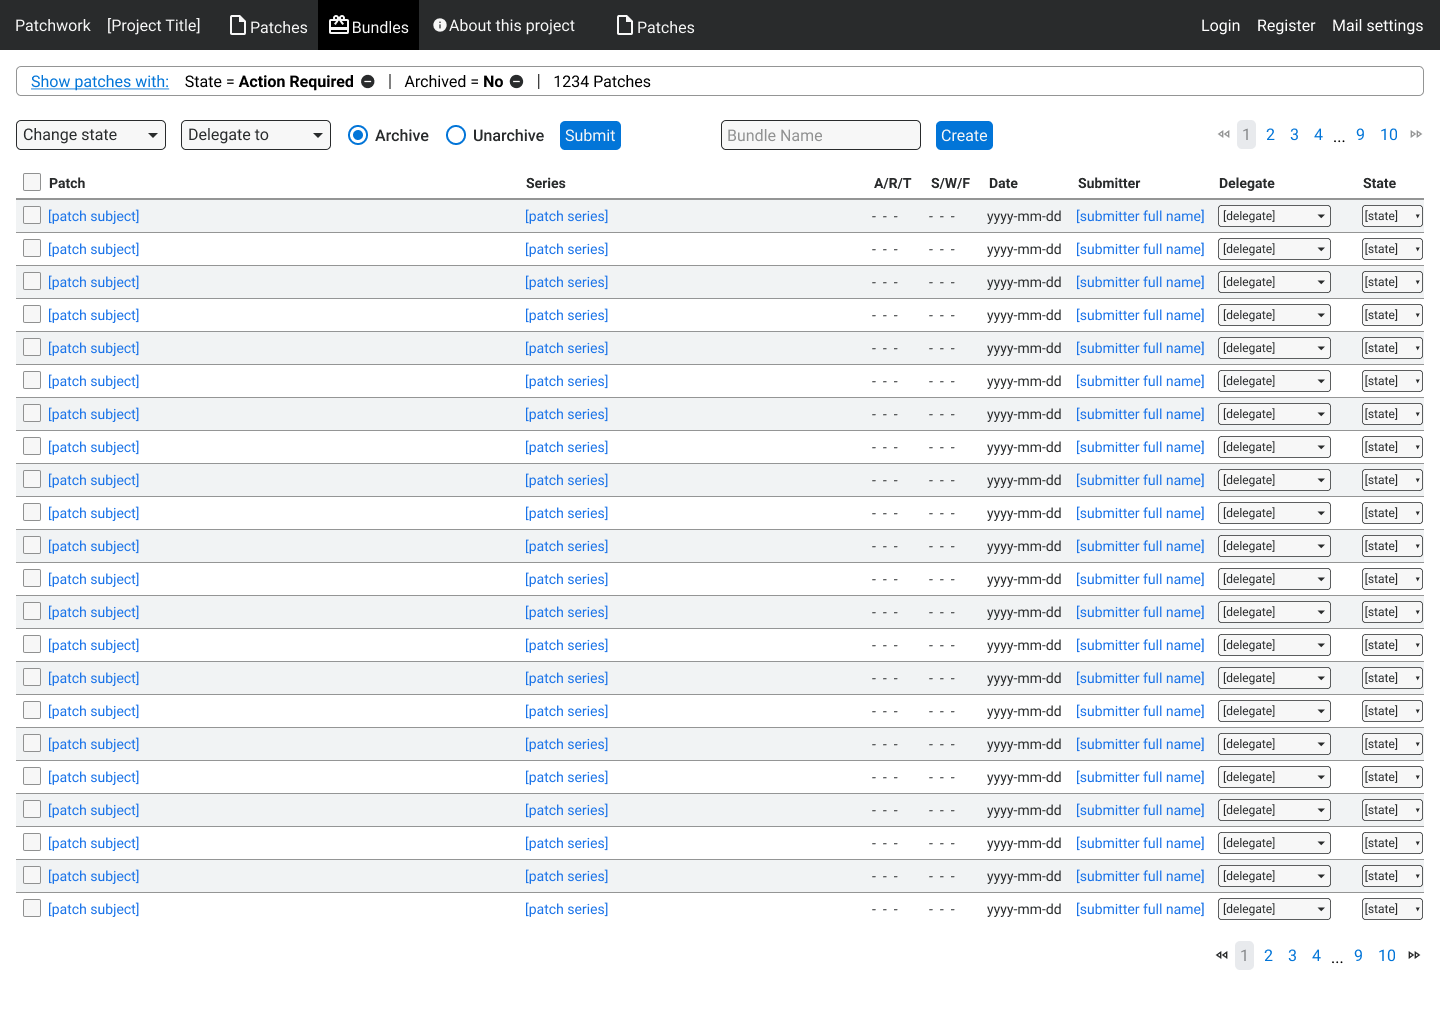
Task: Go to first page using top pagination arrows
Action: click(x=1224, y=135)
